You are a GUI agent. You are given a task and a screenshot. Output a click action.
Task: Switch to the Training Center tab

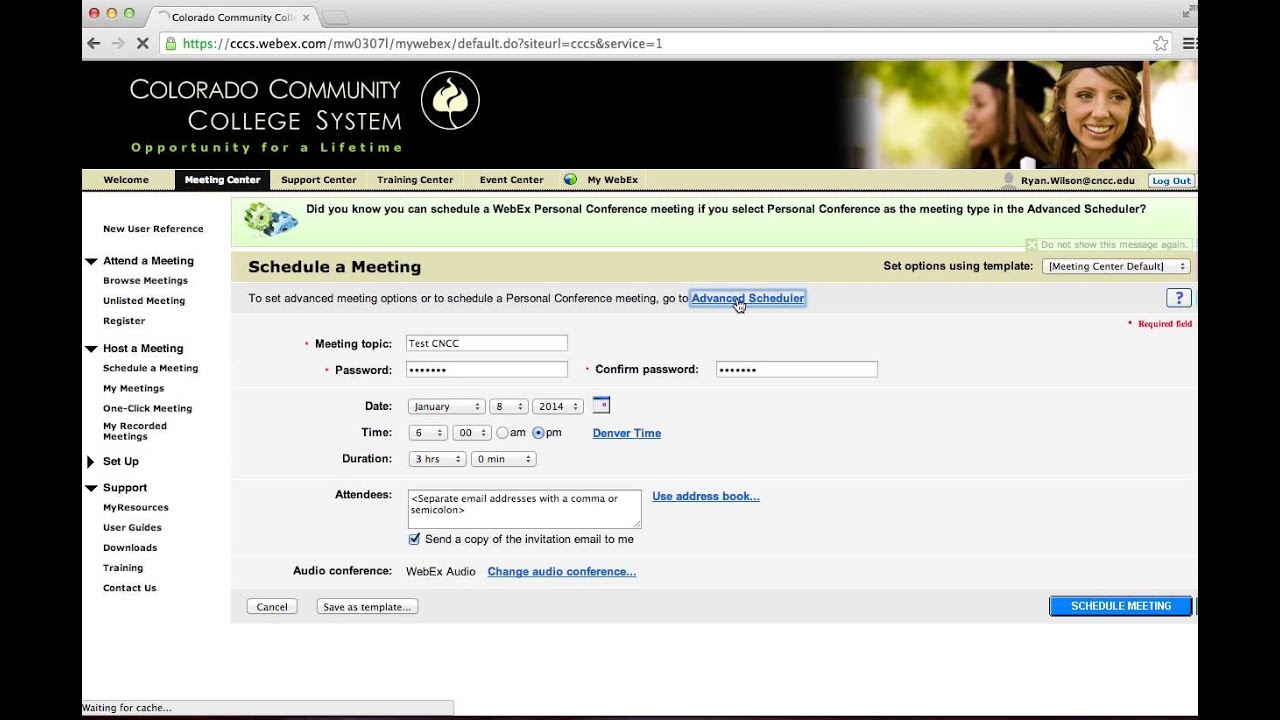coord(415,180)
